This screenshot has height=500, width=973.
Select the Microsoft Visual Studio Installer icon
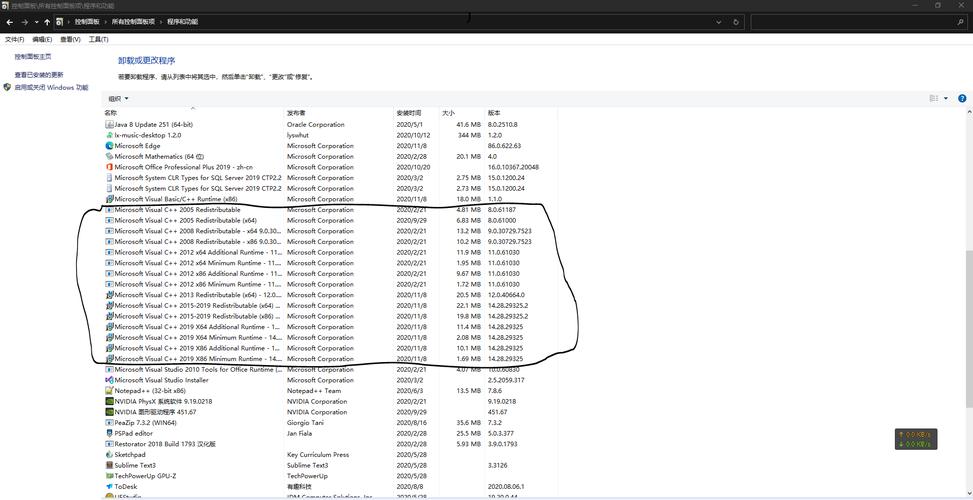109,380
